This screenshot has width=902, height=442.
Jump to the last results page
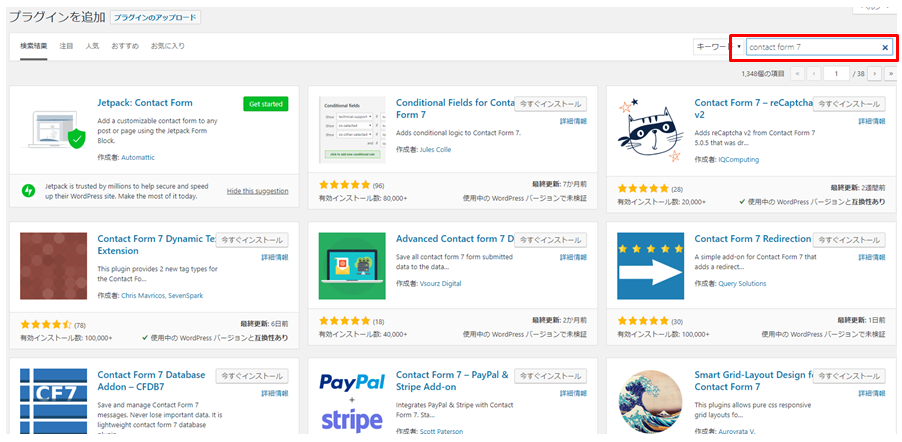(892, 74)
